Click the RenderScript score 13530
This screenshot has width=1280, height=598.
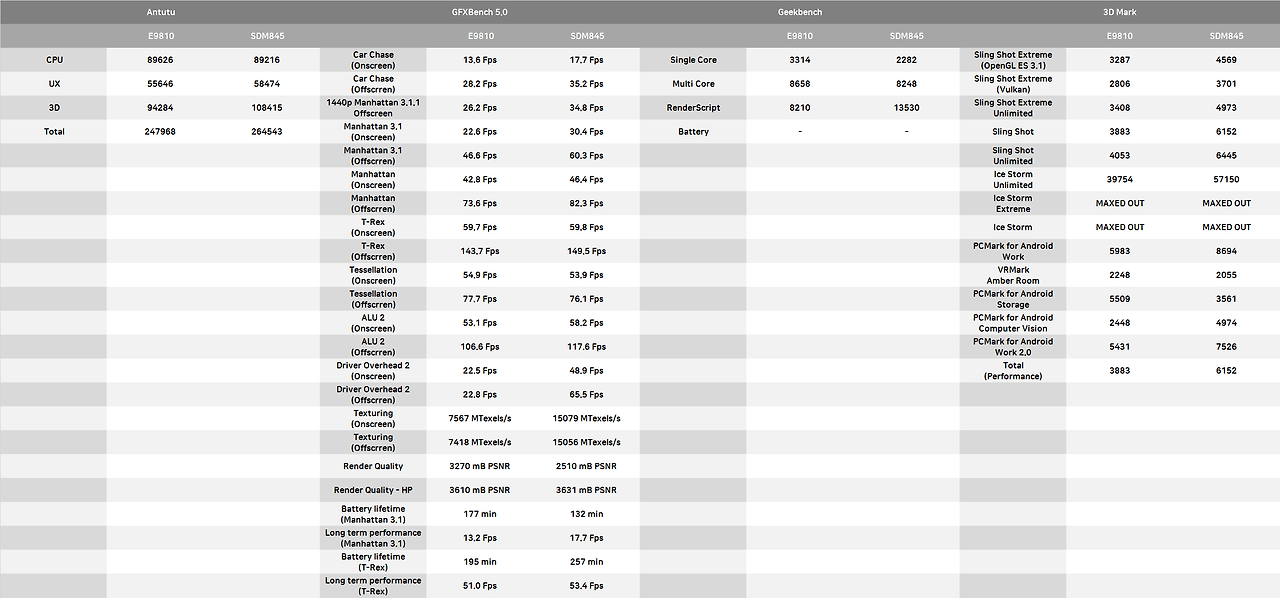906,108
